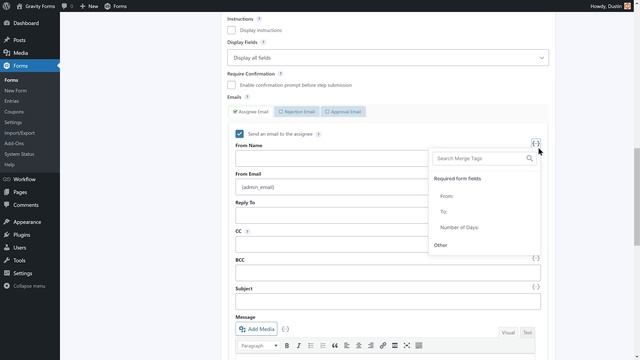
Task: Click the merge tag search magnifier icon
Action: [529, 158]
